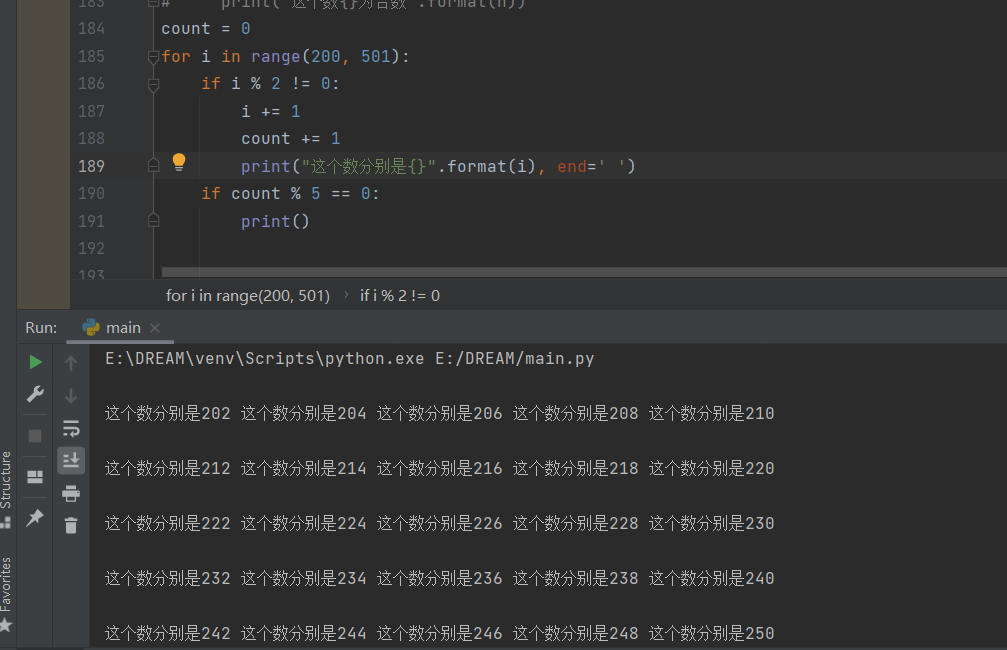
Task: Close the main run tab
Action: point(155,328)
